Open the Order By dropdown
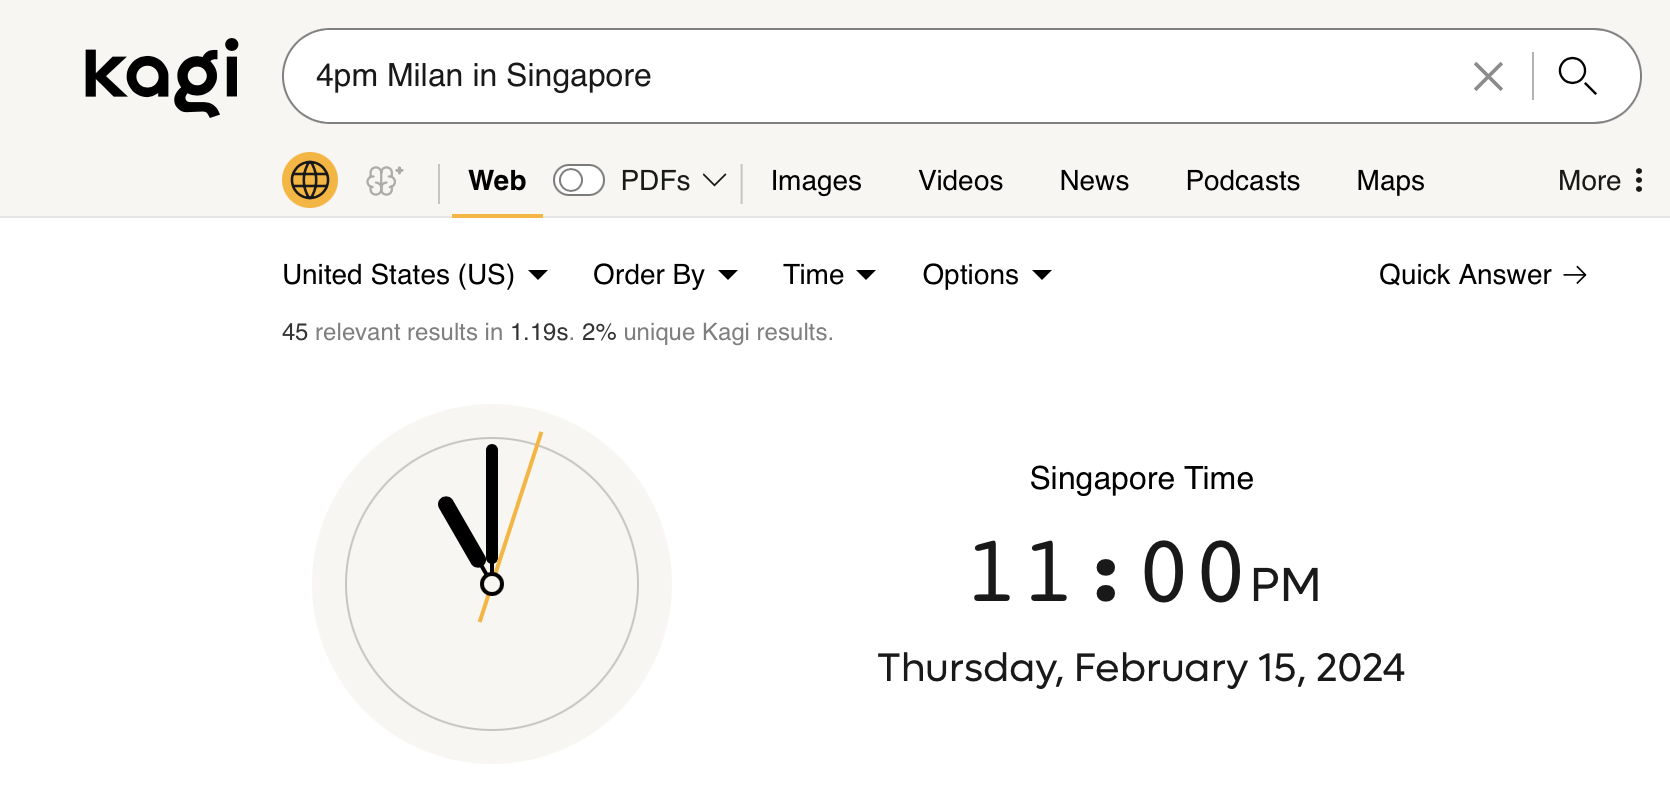 point(665,275)
